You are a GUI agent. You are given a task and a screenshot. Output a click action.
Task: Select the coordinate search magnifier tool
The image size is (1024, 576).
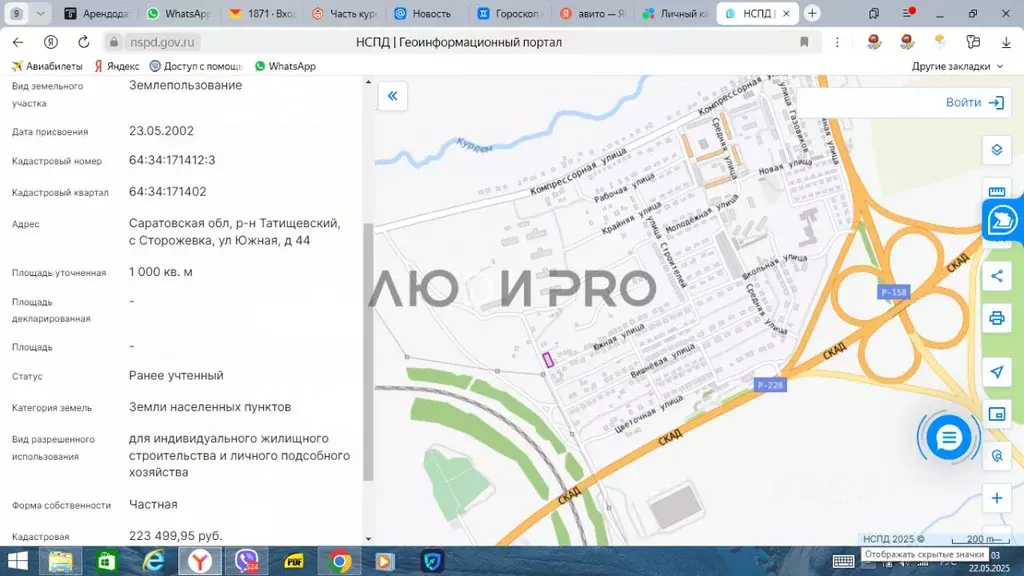coord(996,456)
